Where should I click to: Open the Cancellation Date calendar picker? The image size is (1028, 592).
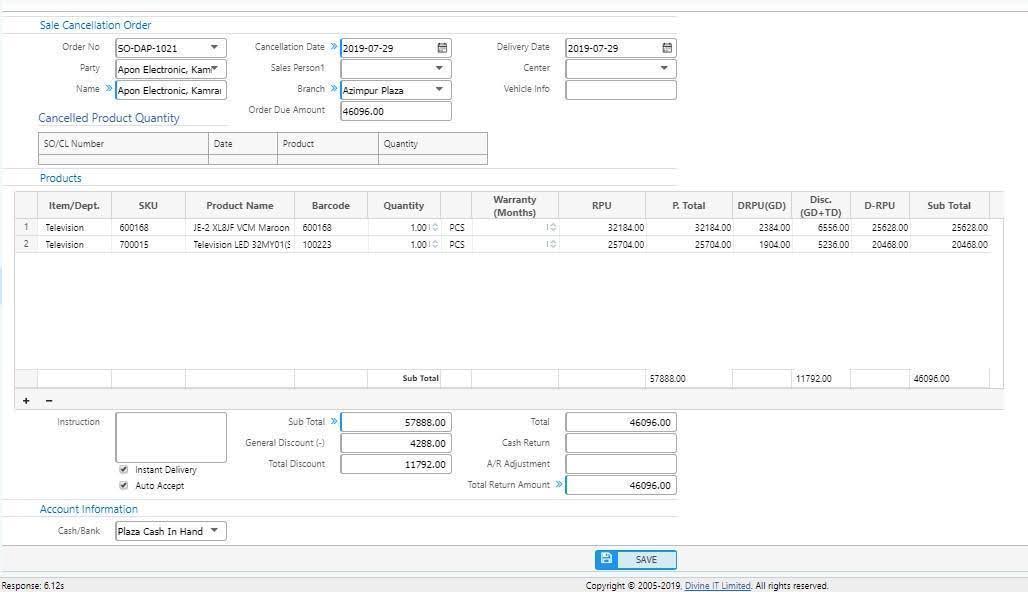442,48
